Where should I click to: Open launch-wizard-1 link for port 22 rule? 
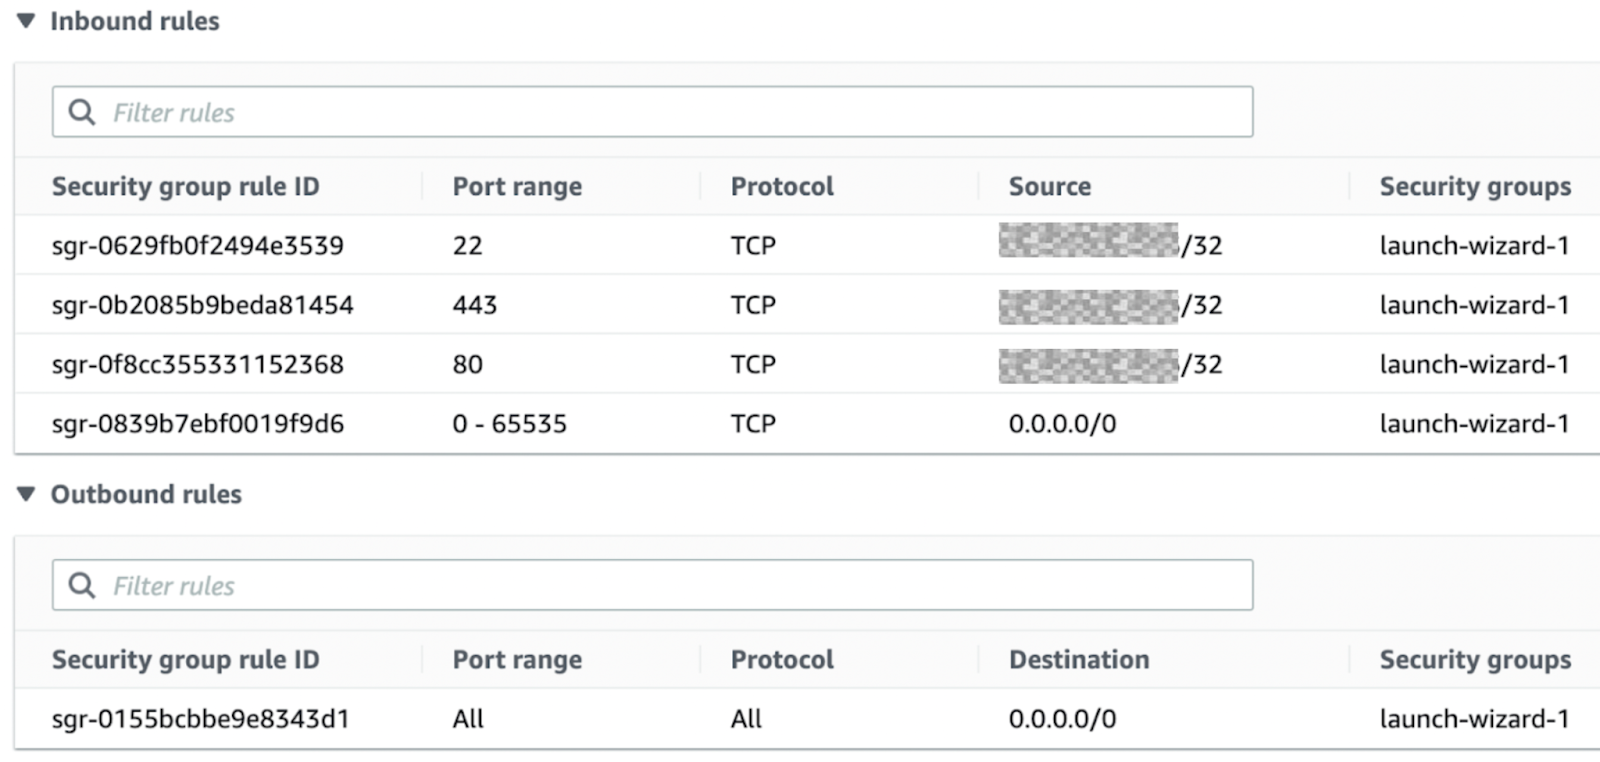1474,246
